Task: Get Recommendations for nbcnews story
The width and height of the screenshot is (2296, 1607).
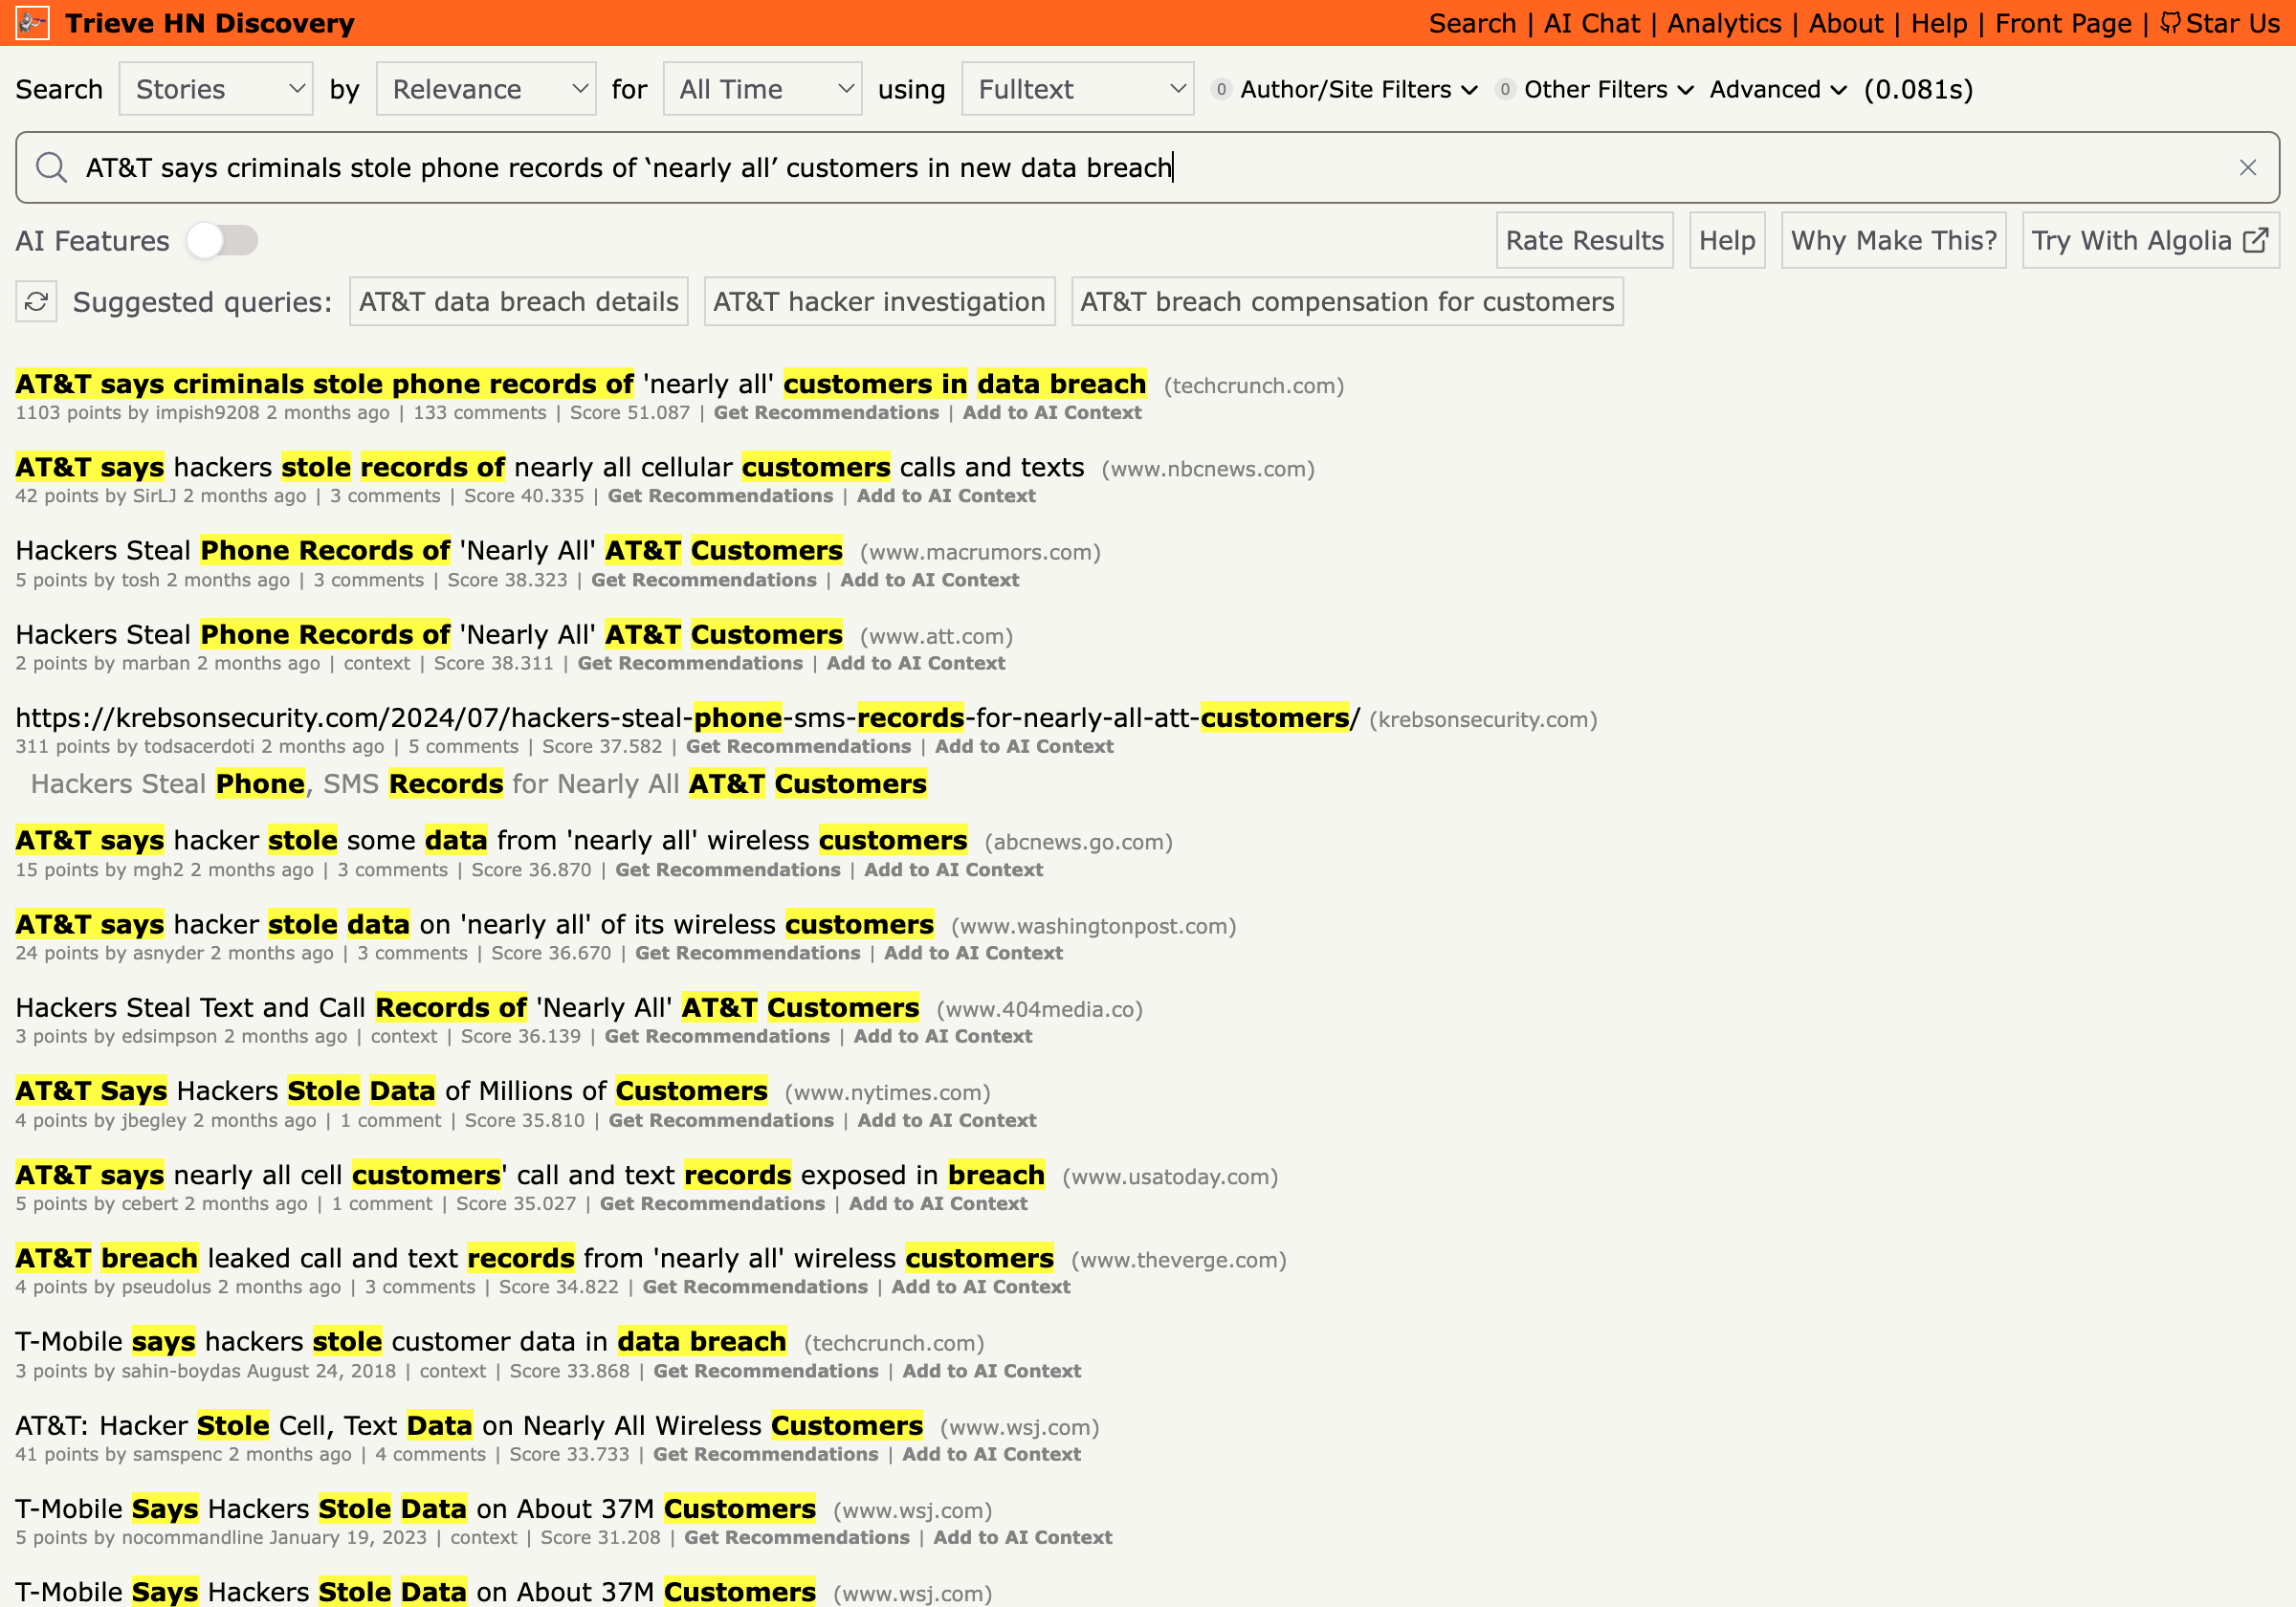Action: pyautogui.click(x=720, y=495)
